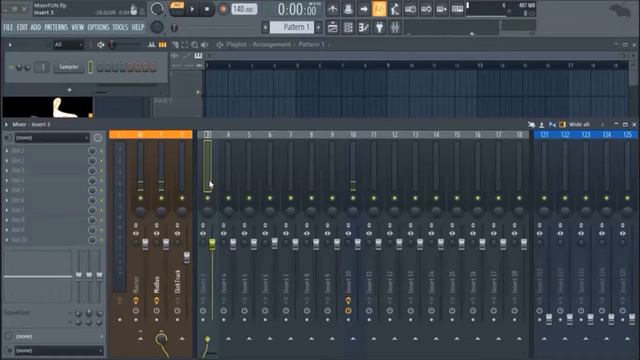Screen dimensions: 640x360
Task: Mute Insert 14 via its green light
Action: coord(436,198)
